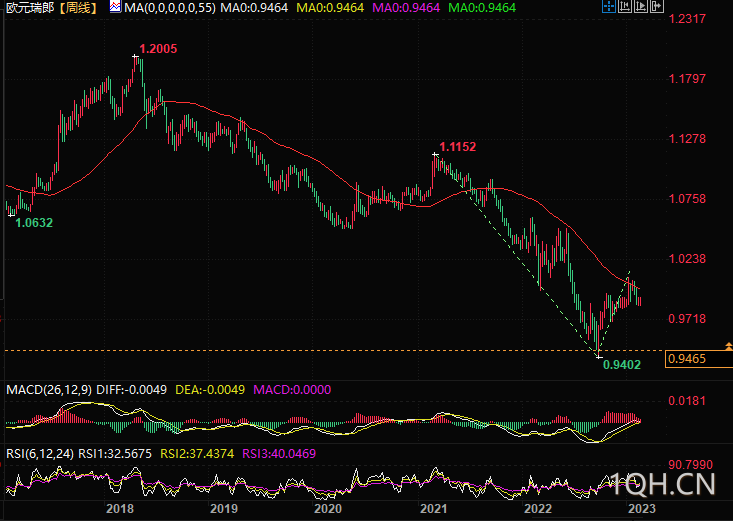Open MACD(26,12,9) indicator parameters
This screenshot has width=733, height=521.
(x=48, y=389)
